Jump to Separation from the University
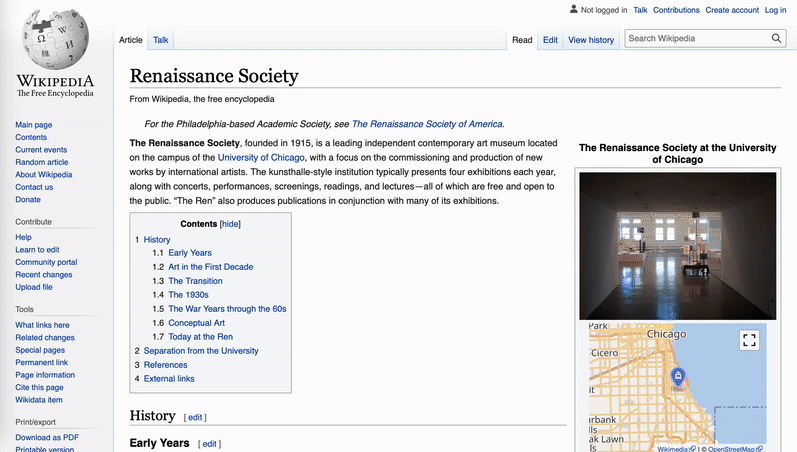The width and height of the screenshot is (797, 452). point(201,351)
